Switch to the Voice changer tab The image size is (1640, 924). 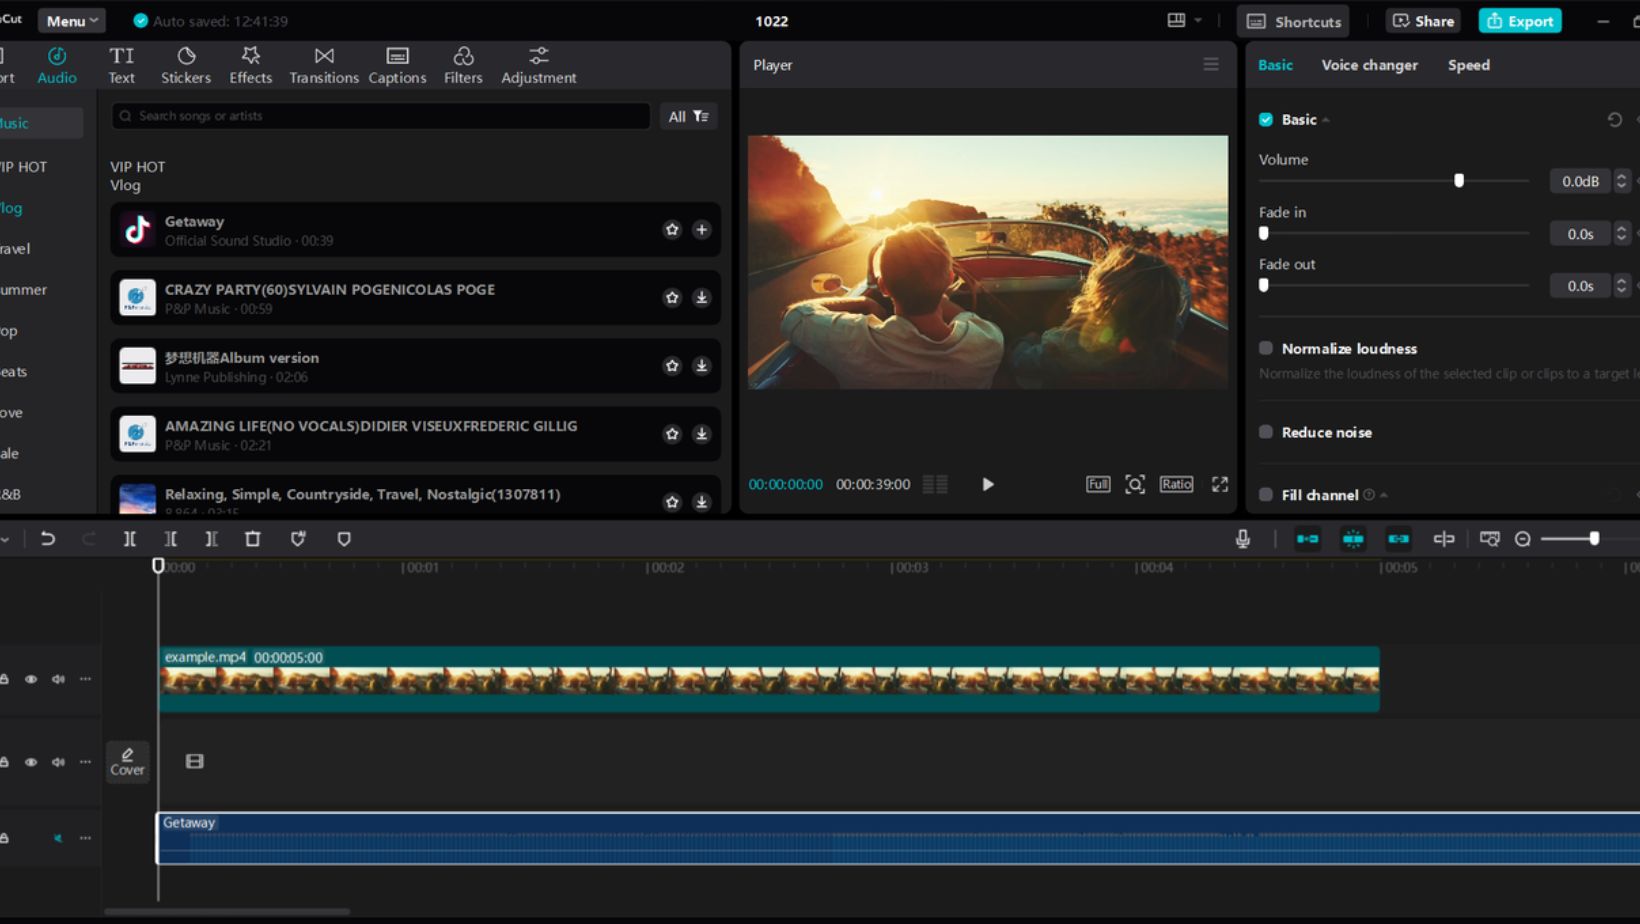point(1369,65)
